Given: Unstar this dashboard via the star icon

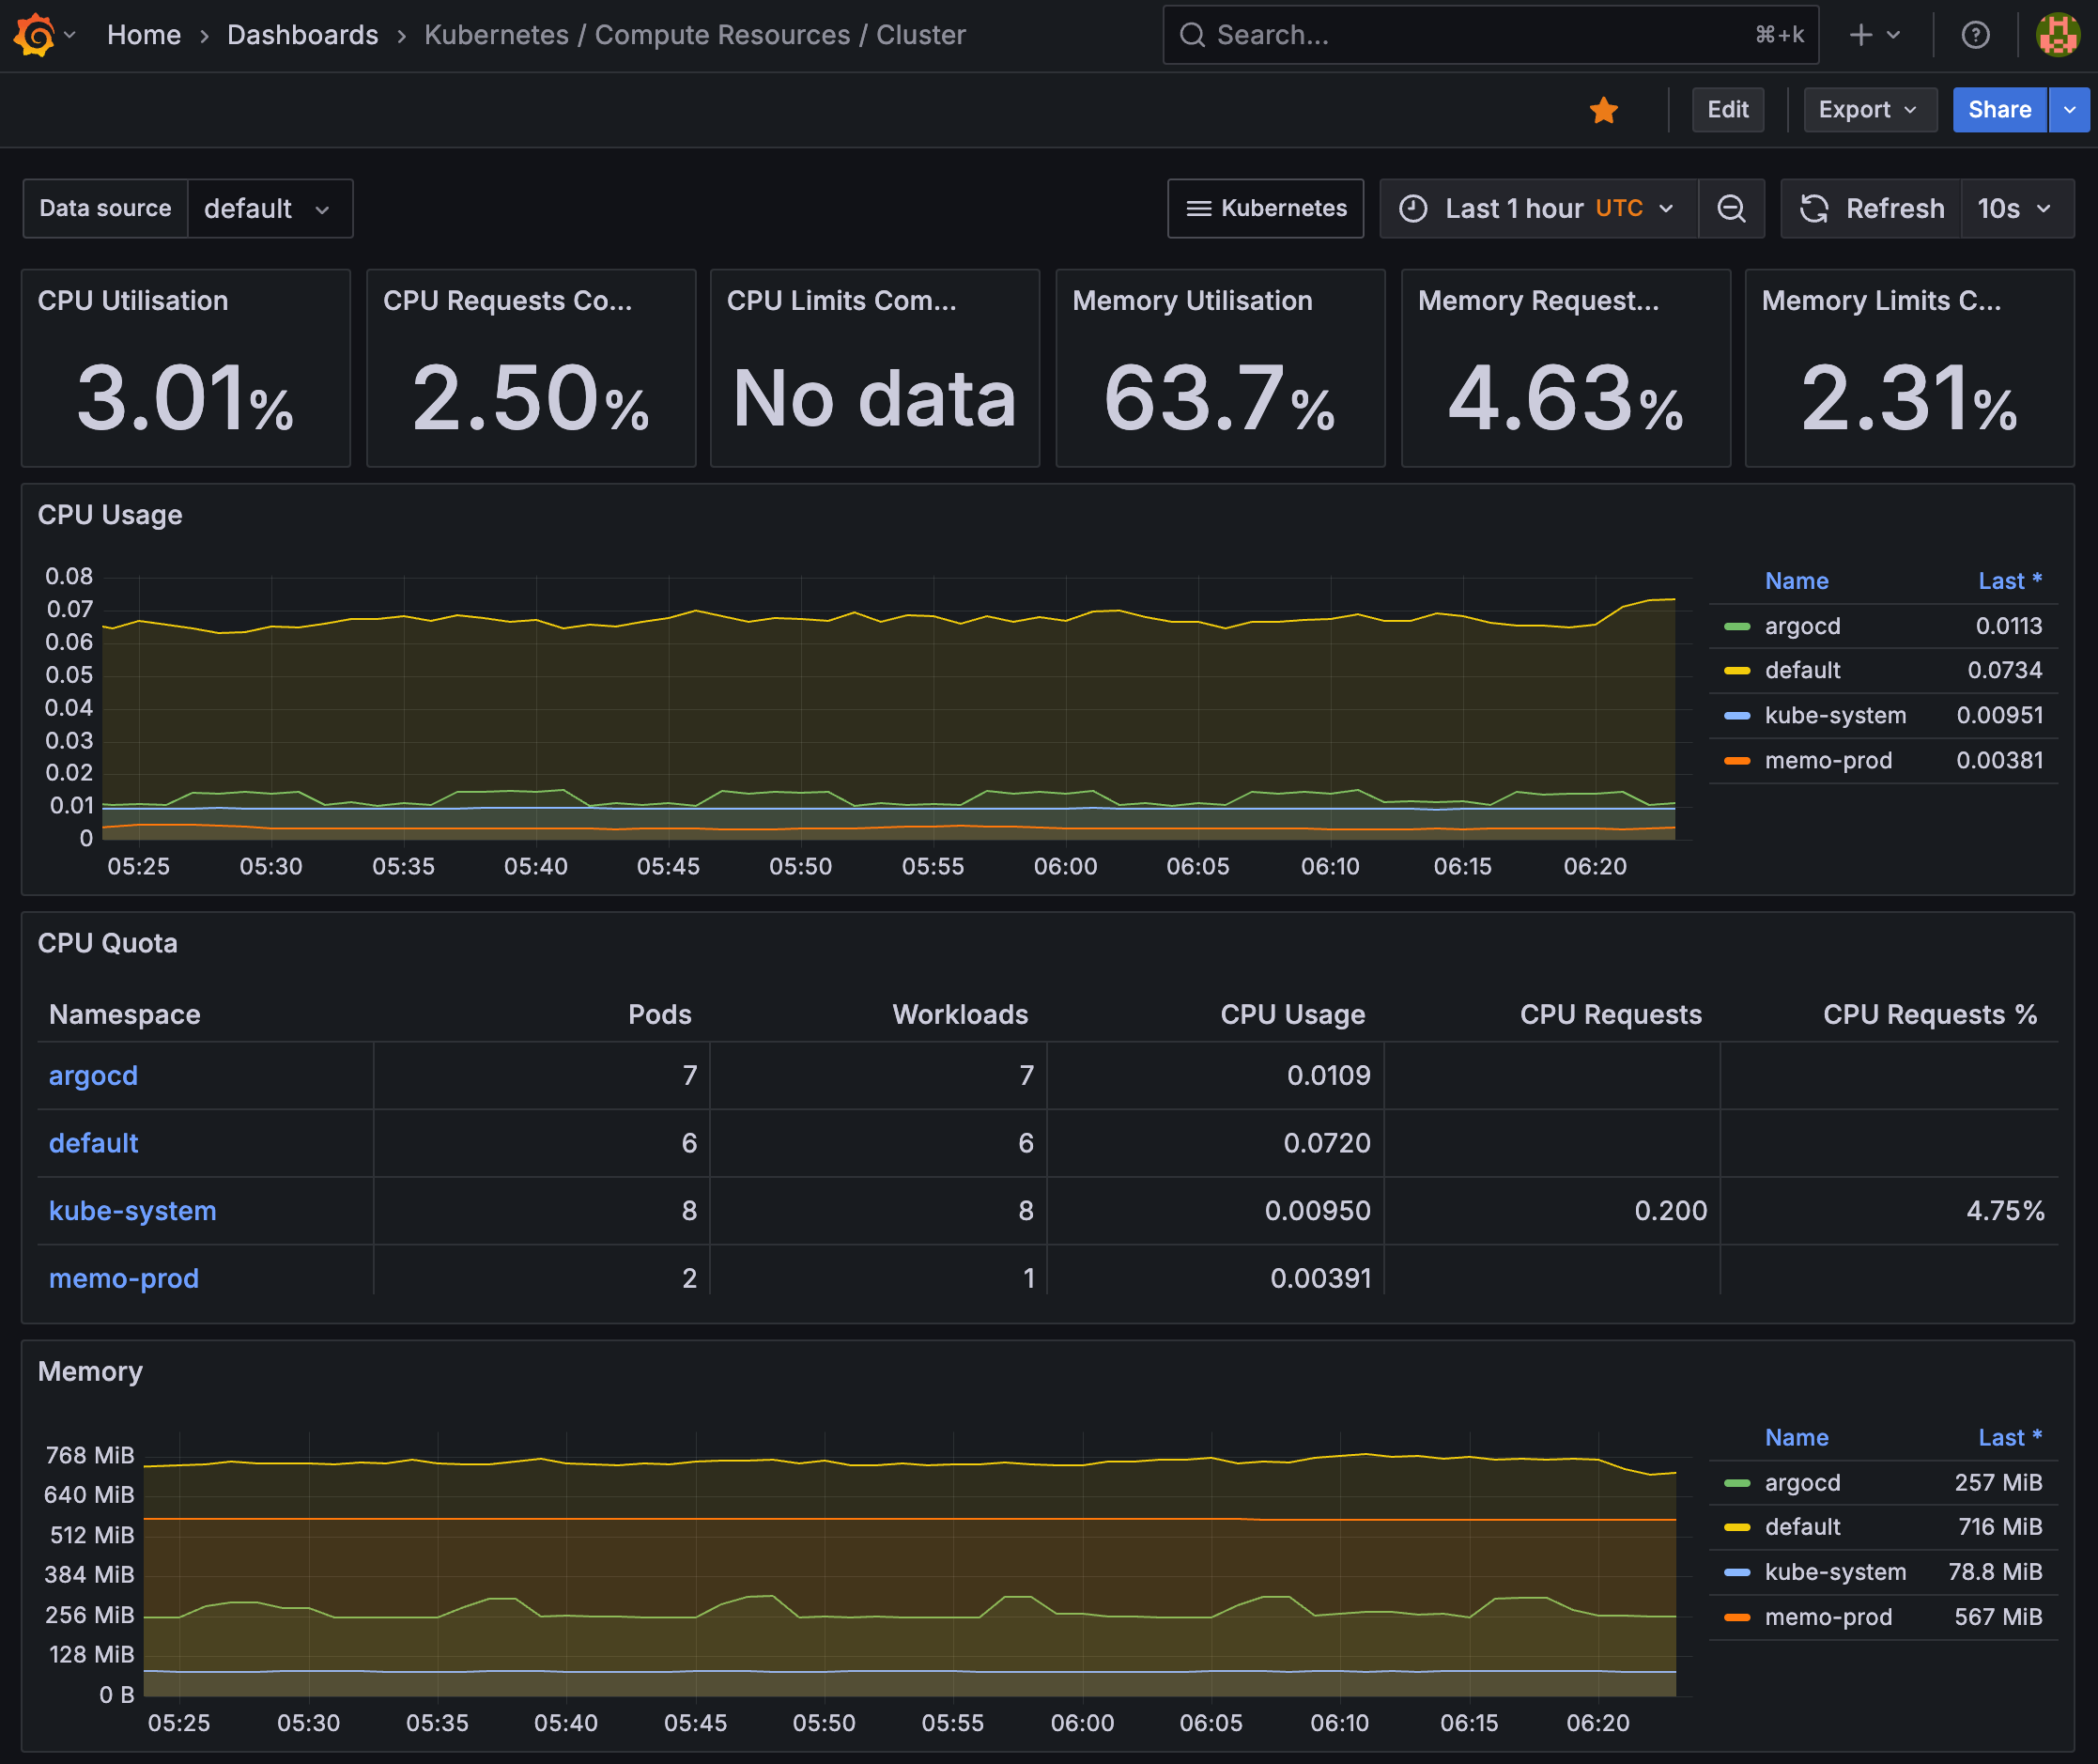Looking at the screenshot, I should pos(1603,110).
